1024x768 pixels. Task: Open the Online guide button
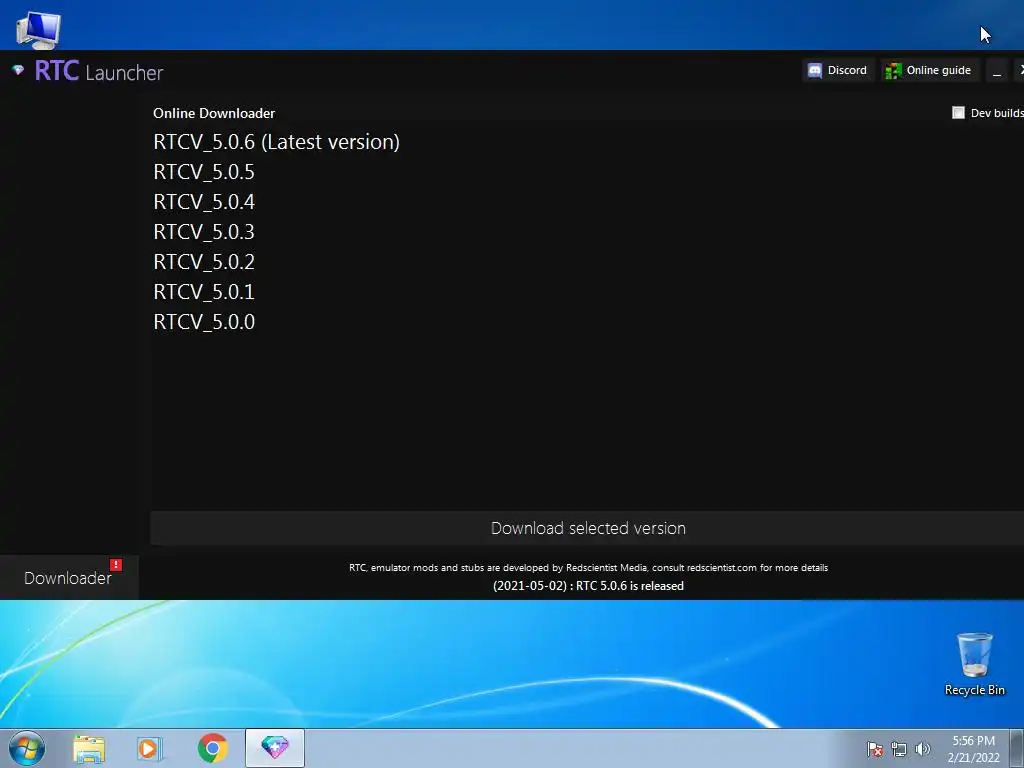pyautogui.click(x=929, y=70)
